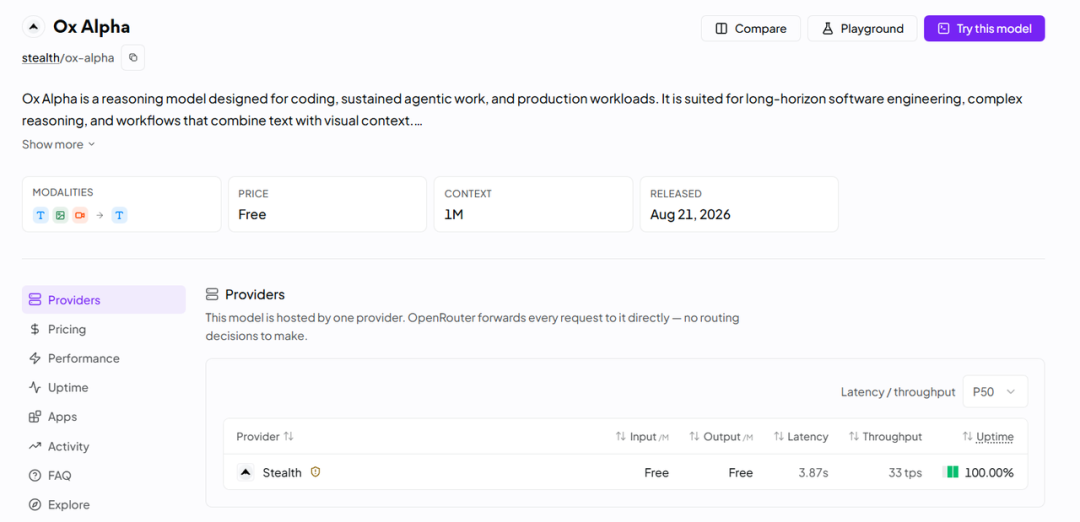Screen dimensions: 1080x522
Task: Click the Stealth provider name
Action: pyautogui.click(x=282, y=472)
